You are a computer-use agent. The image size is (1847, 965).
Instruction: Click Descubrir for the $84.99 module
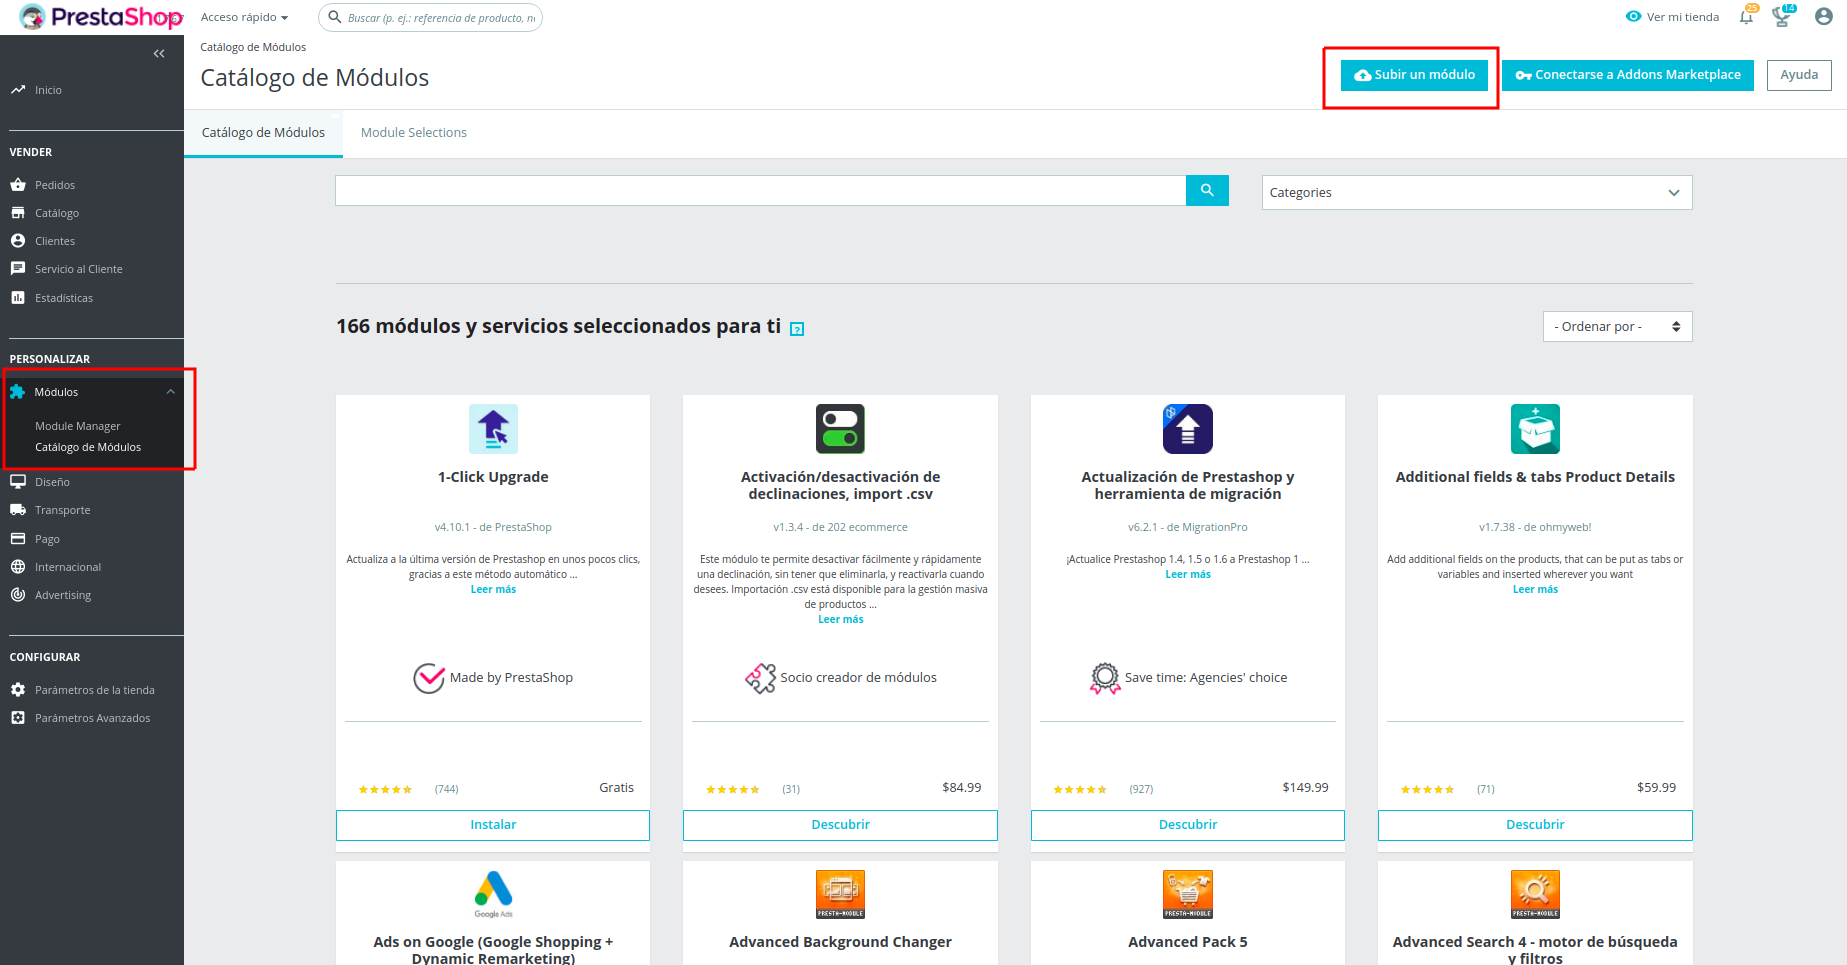[840, 825]
